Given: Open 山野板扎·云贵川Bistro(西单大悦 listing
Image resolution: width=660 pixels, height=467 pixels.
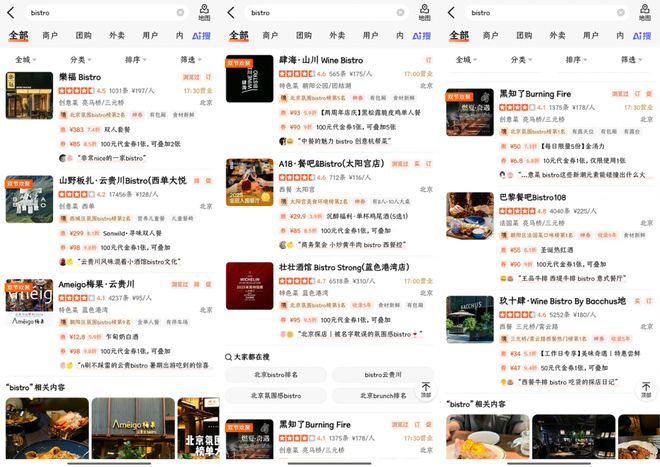Looking at the screenshot, I should click(122, 181).
